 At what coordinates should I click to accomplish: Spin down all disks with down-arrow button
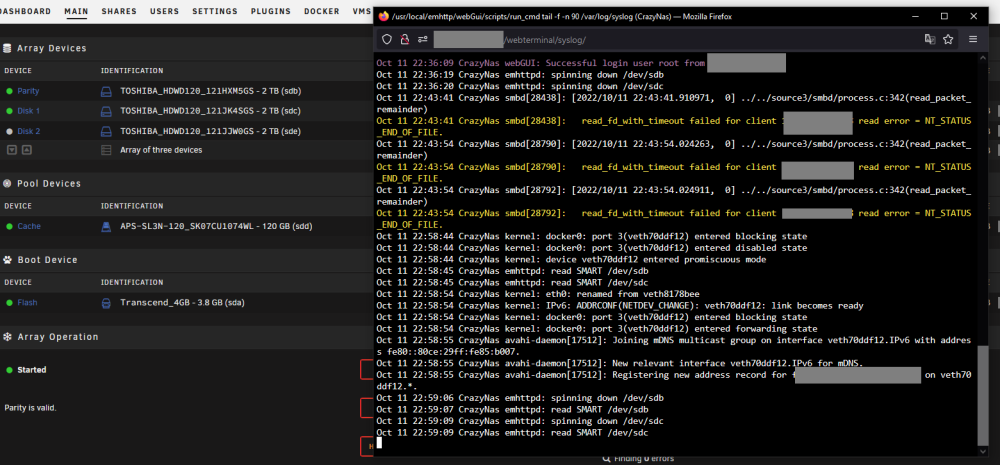(11, 151)
